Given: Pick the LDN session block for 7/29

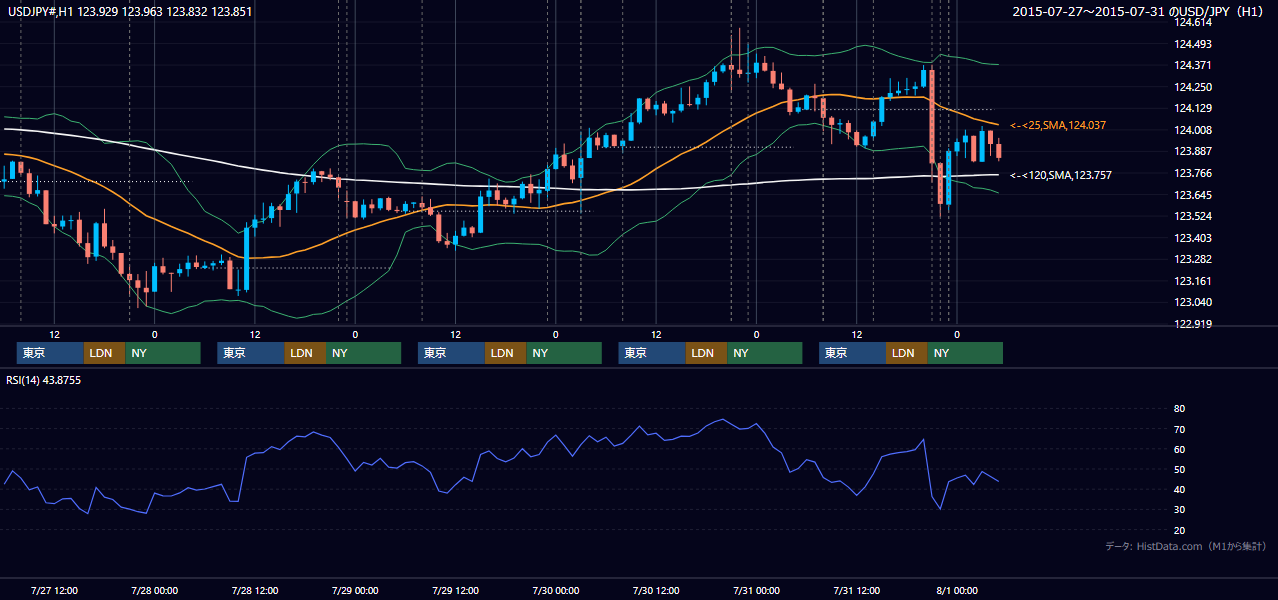Looking at the screenshot, I should 505,353.
